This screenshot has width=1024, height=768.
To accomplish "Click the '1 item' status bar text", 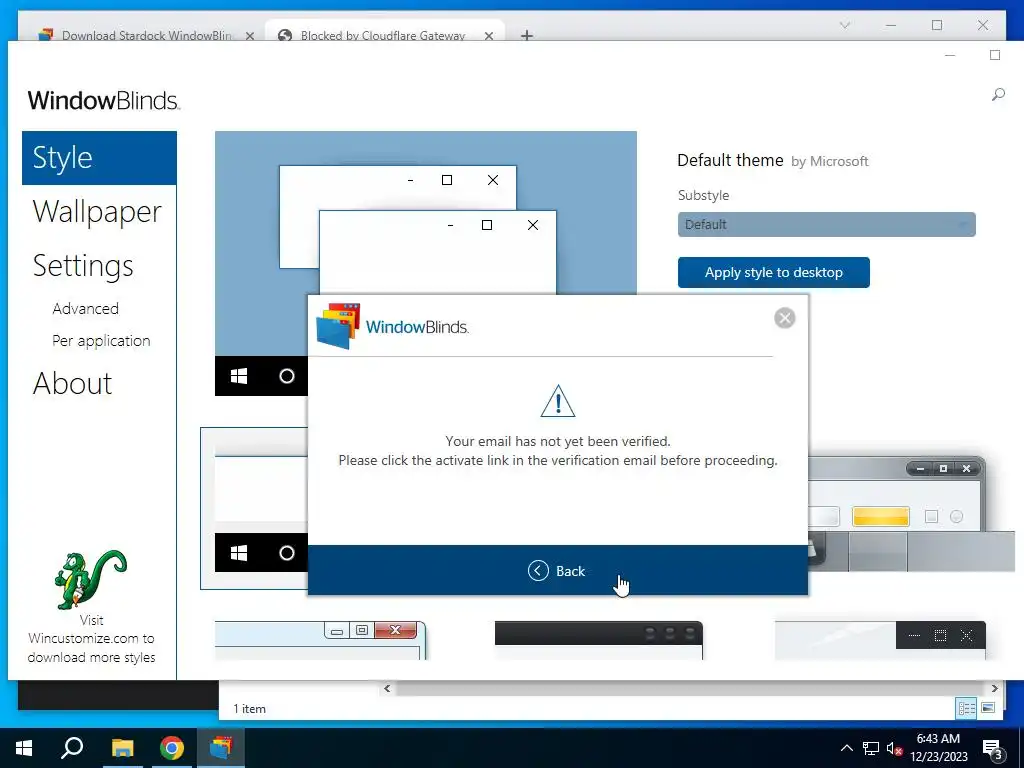I will (249, 709).
